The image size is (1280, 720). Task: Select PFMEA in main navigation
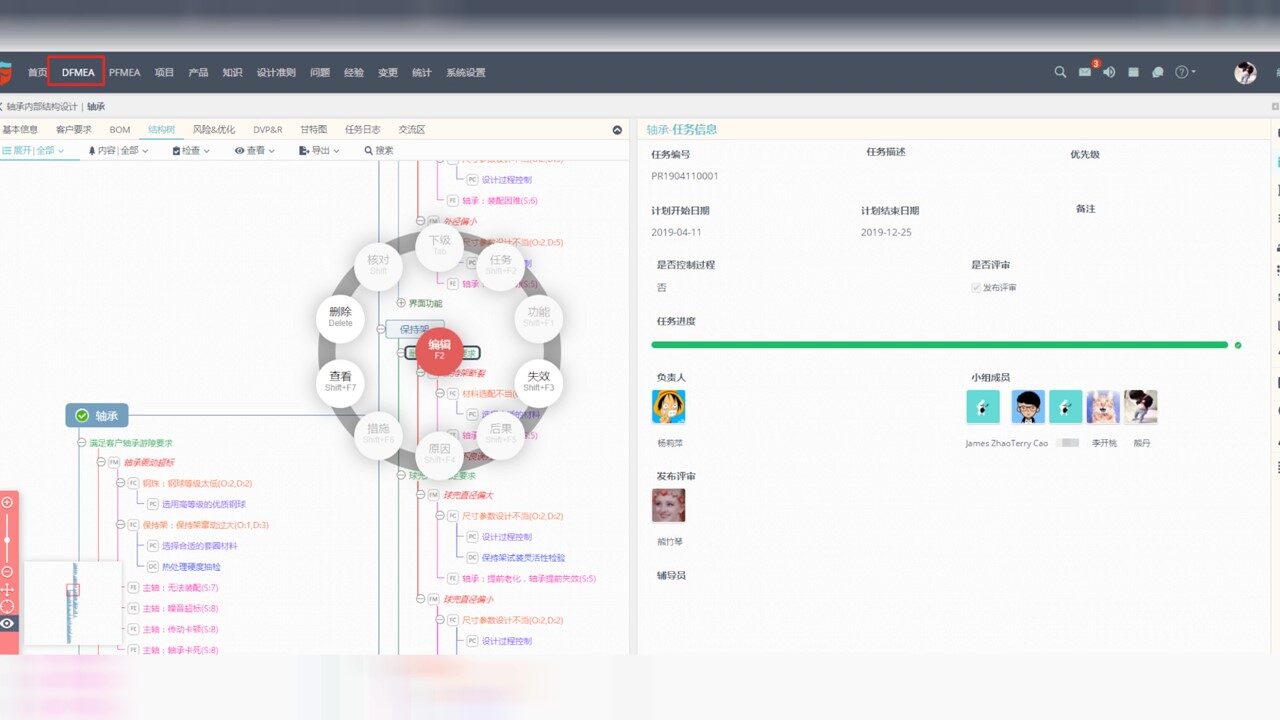(x=125, y=72)
